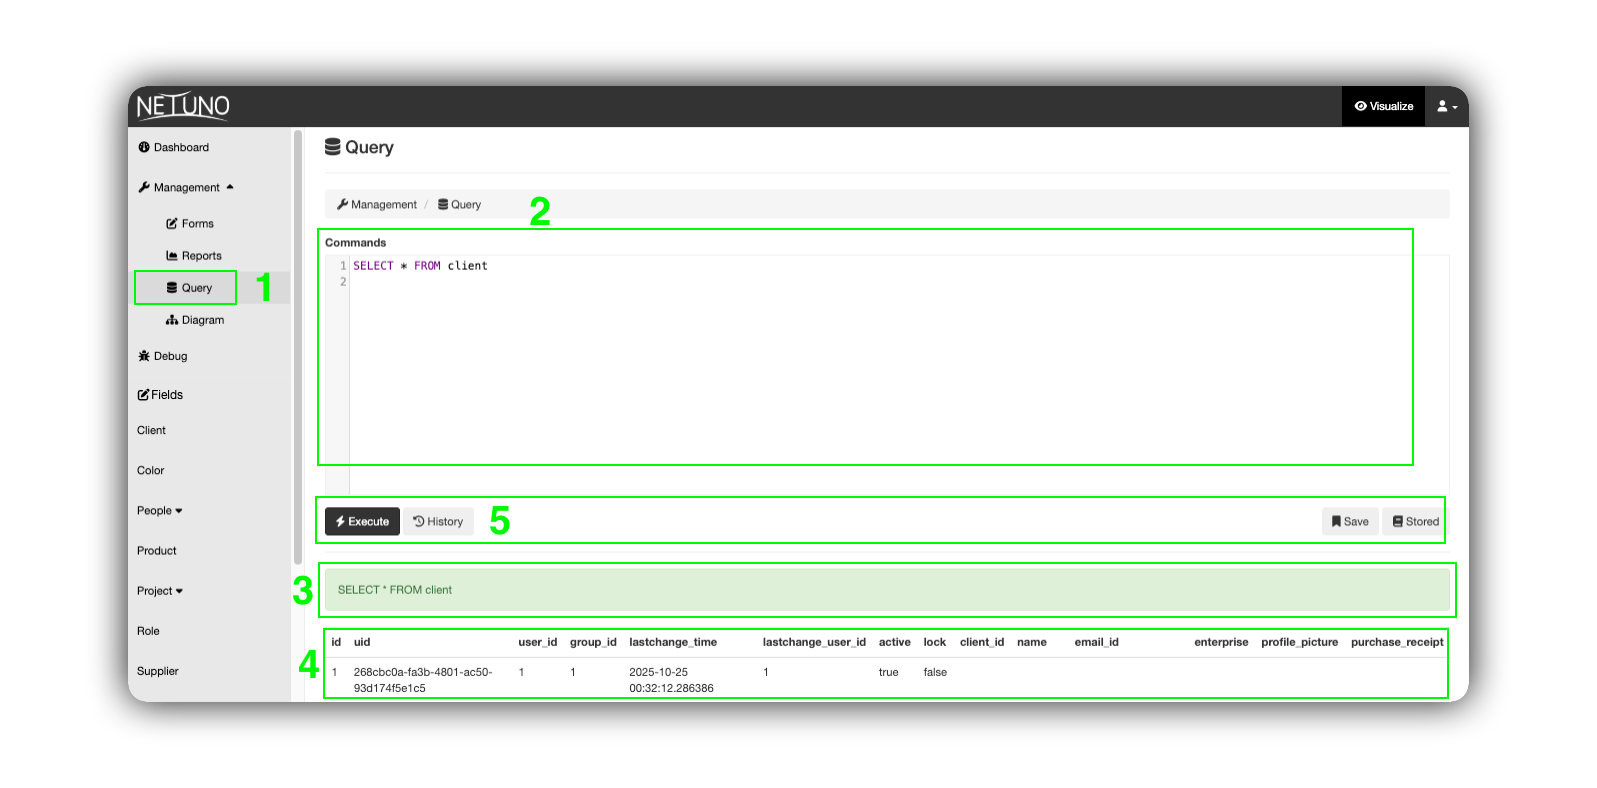Open the Stored queries
The image size is (1597, 788).
pos(1415,521)
